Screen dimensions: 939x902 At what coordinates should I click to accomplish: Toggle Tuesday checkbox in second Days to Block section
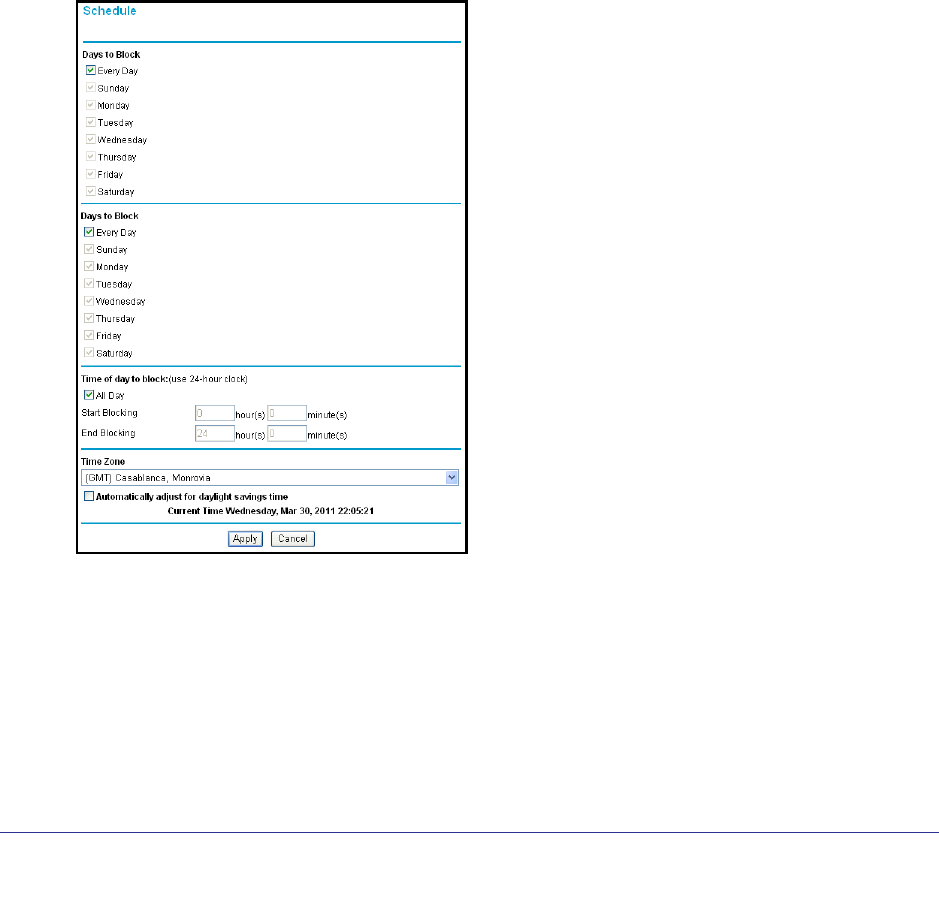[89, 283]
